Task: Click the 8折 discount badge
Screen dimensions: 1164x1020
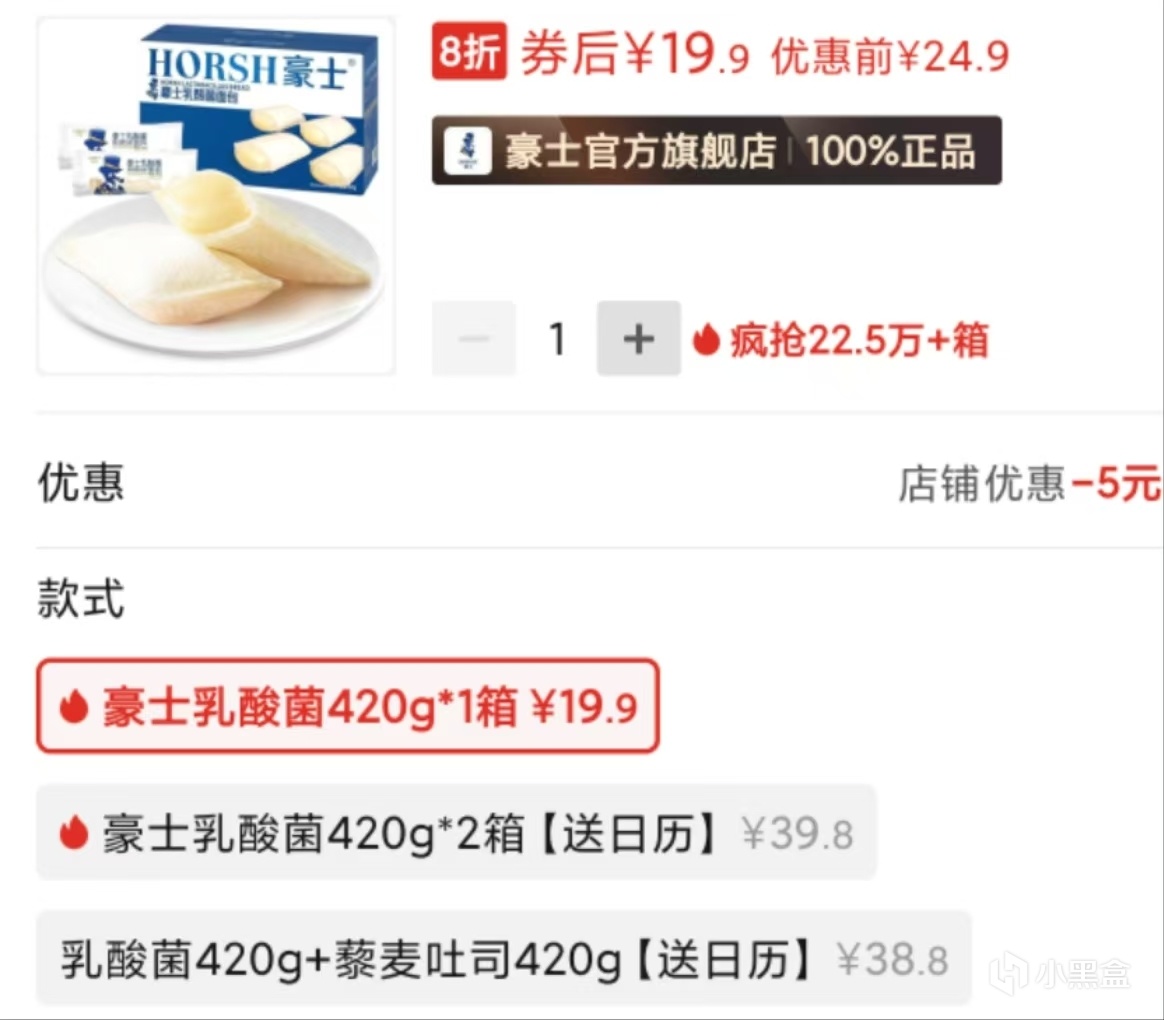Action: click(469, 51)
